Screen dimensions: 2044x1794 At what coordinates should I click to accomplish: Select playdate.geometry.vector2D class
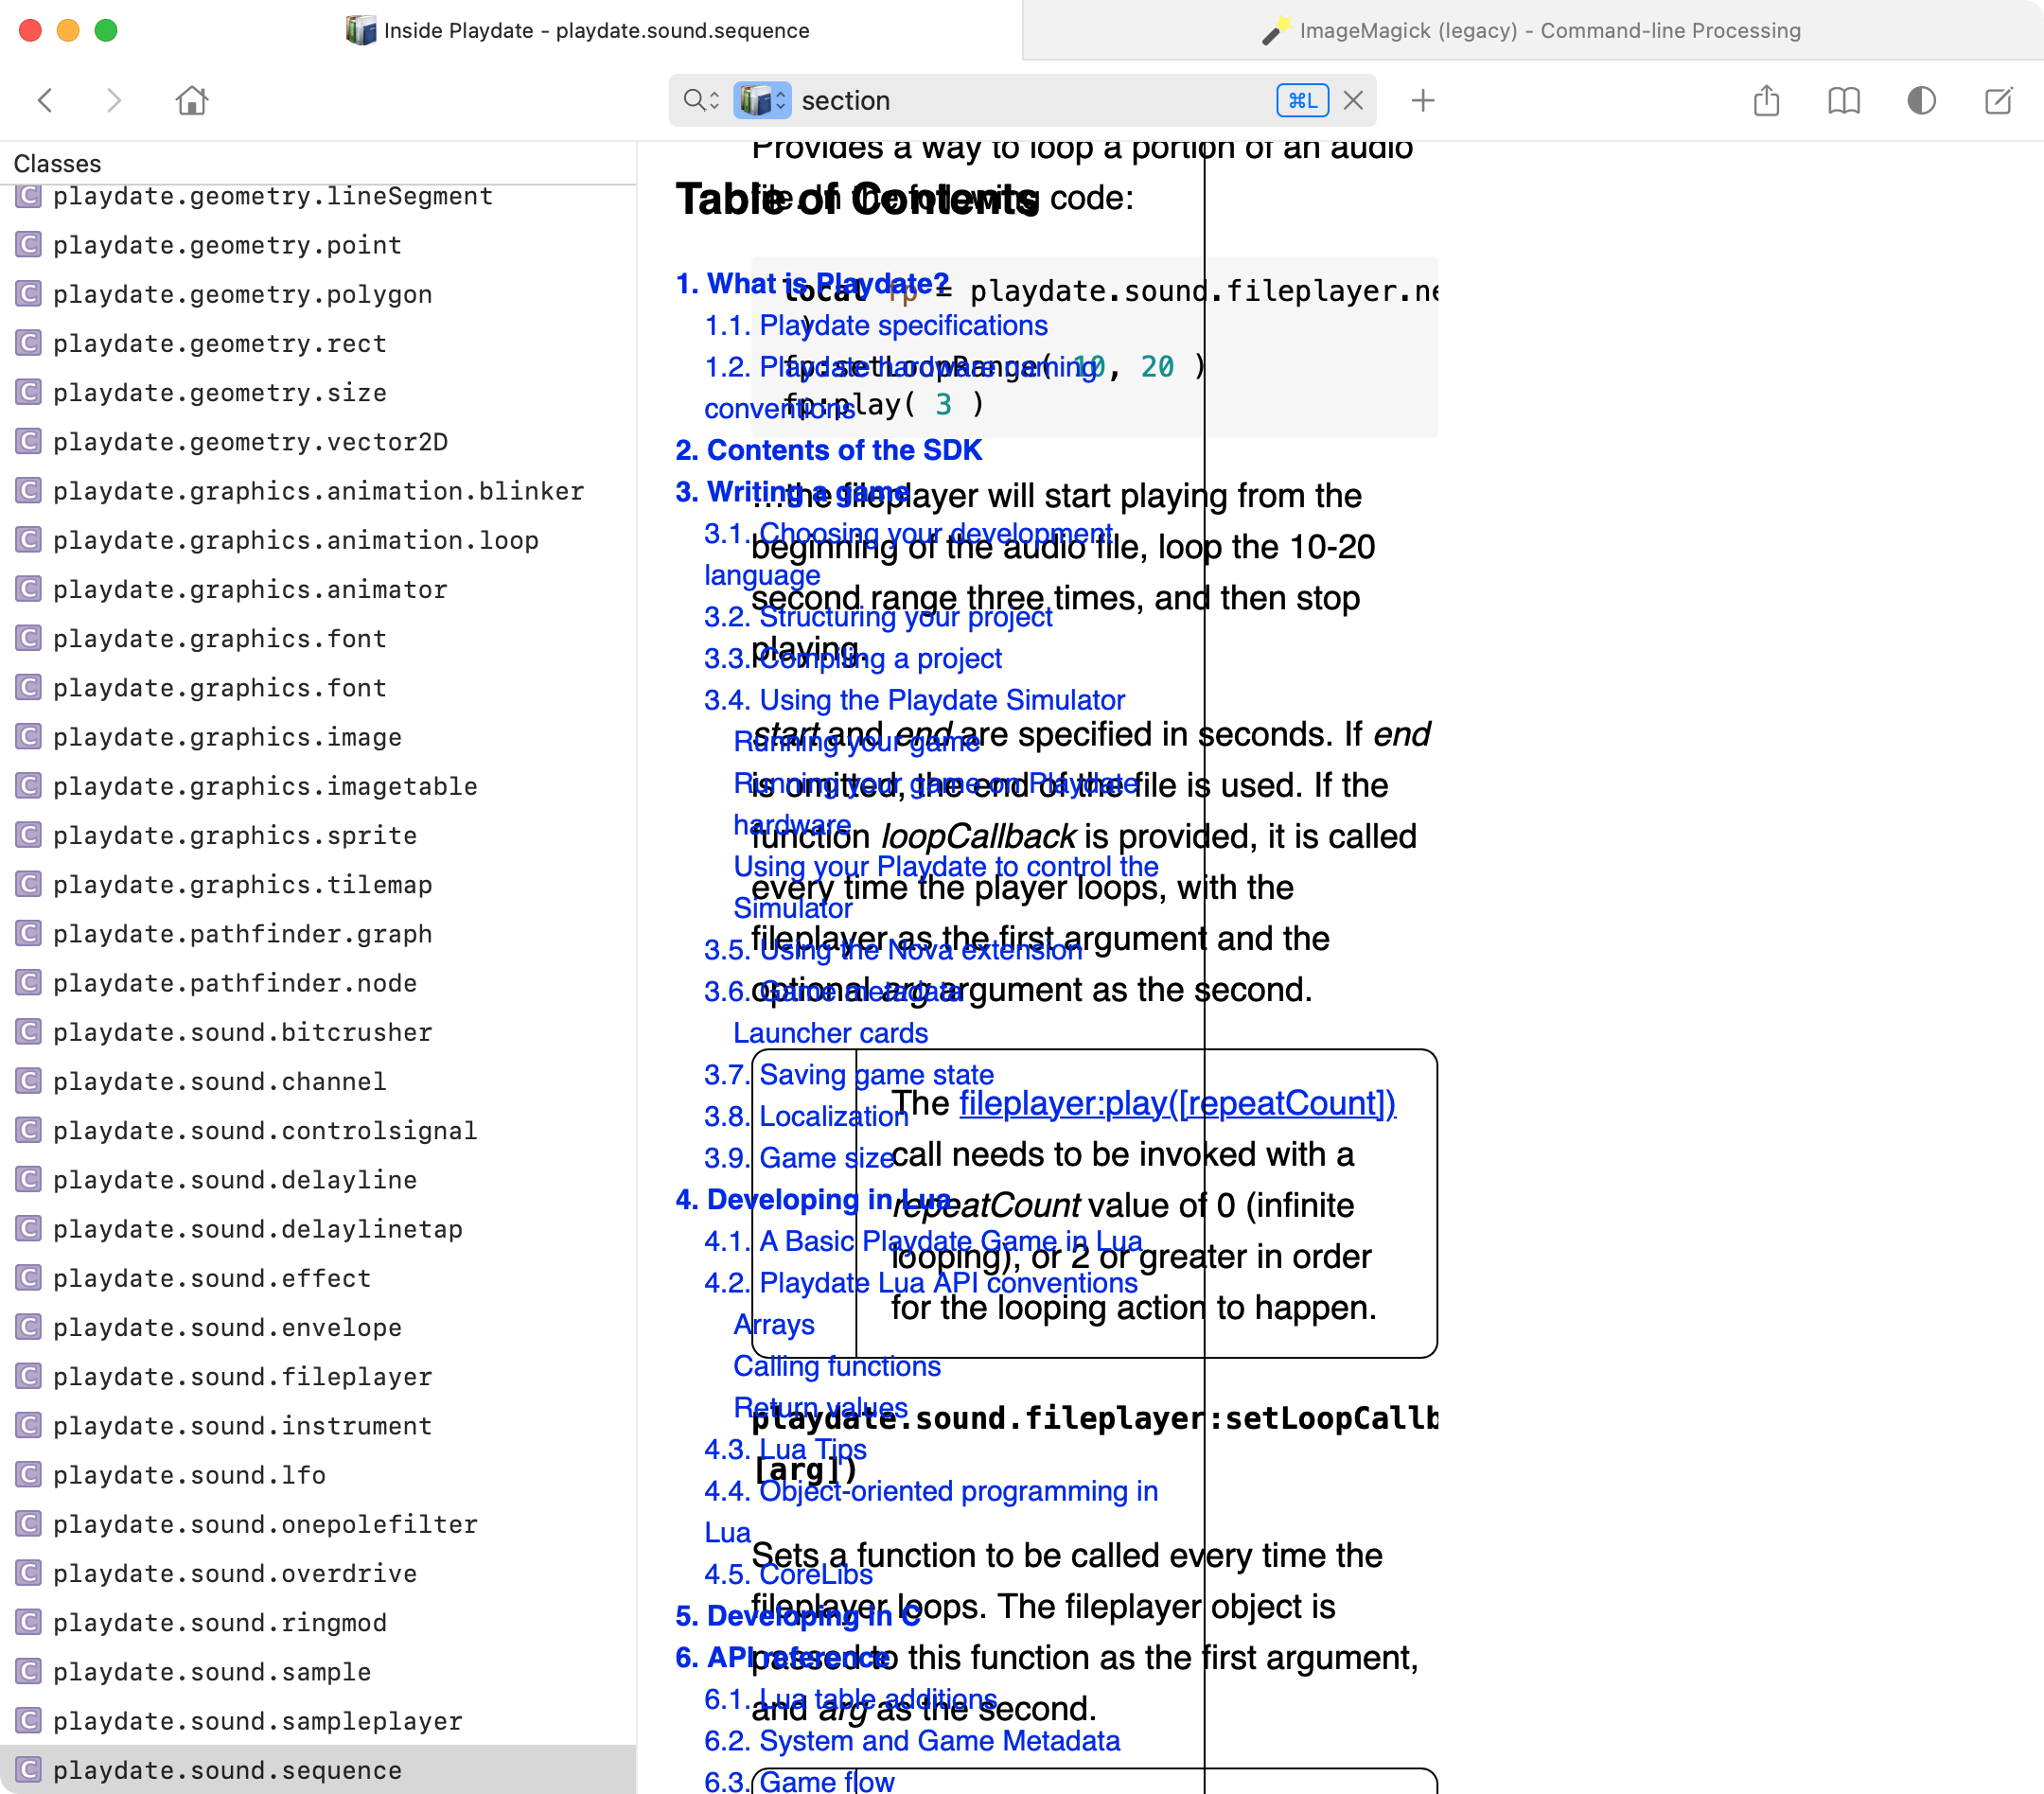tap(318, 441)
